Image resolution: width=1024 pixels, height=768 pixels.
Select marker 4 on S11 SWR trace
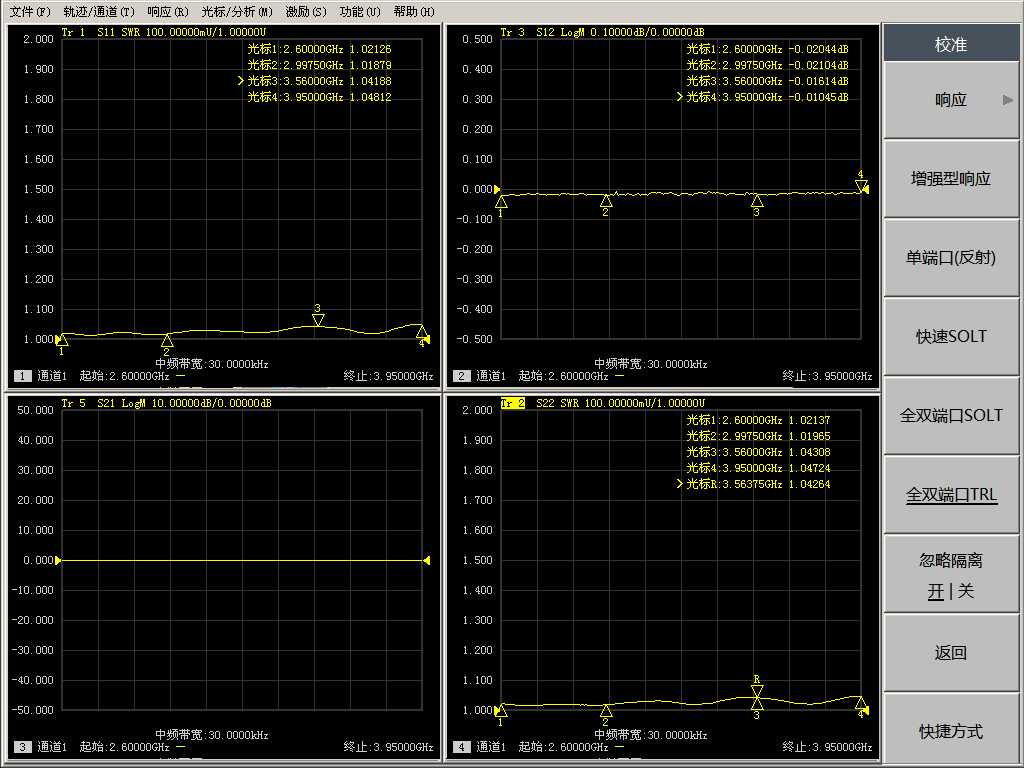[x=422, y=336]
